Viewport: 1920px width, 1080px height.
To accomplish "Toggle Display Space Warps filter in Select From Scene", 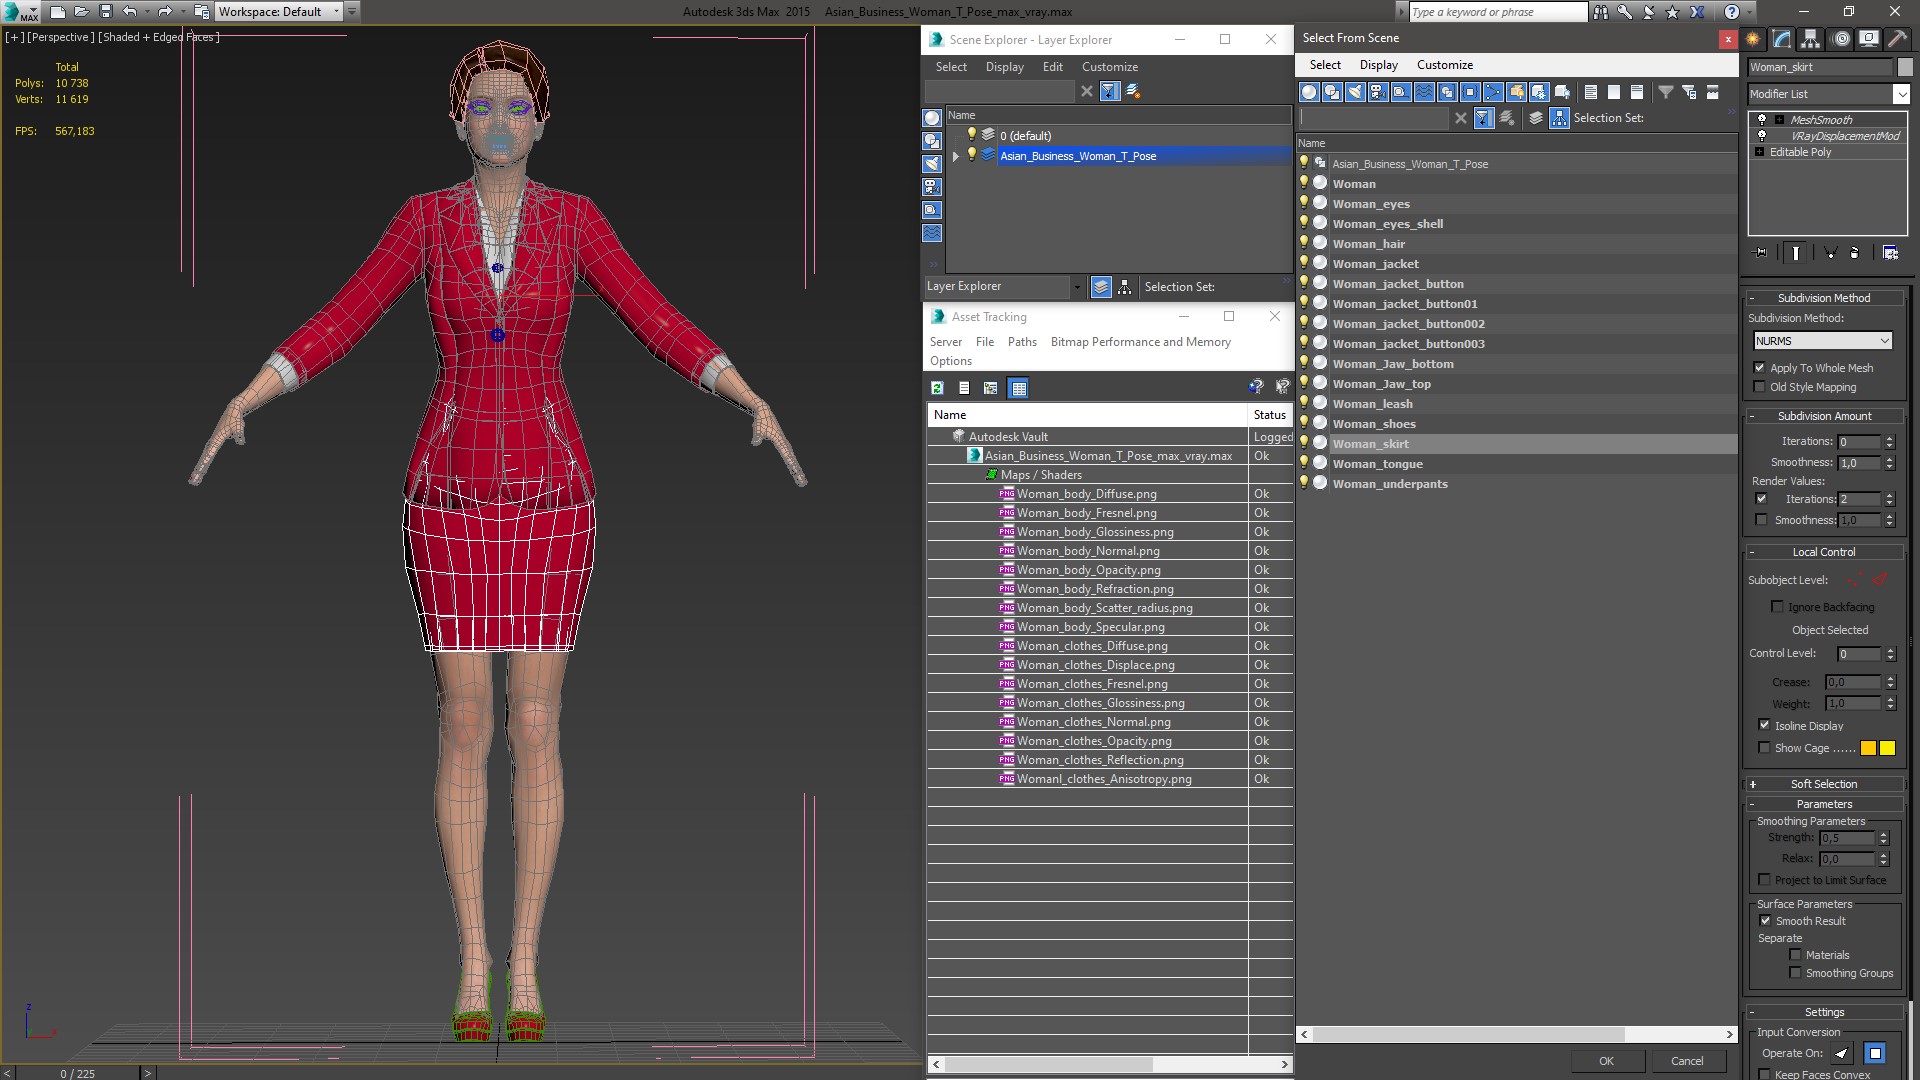I will (1424, 92).
